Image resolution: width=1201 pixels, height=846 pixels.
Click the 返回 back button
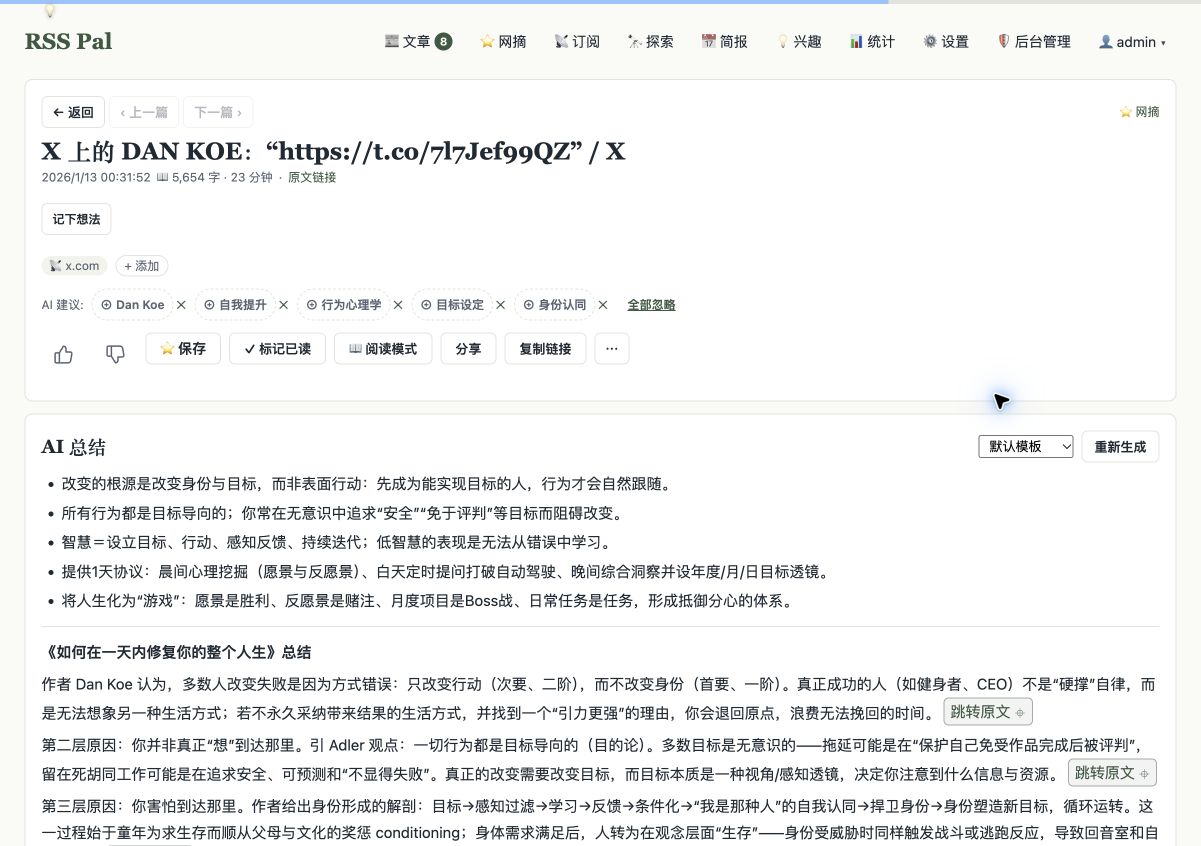73,112
